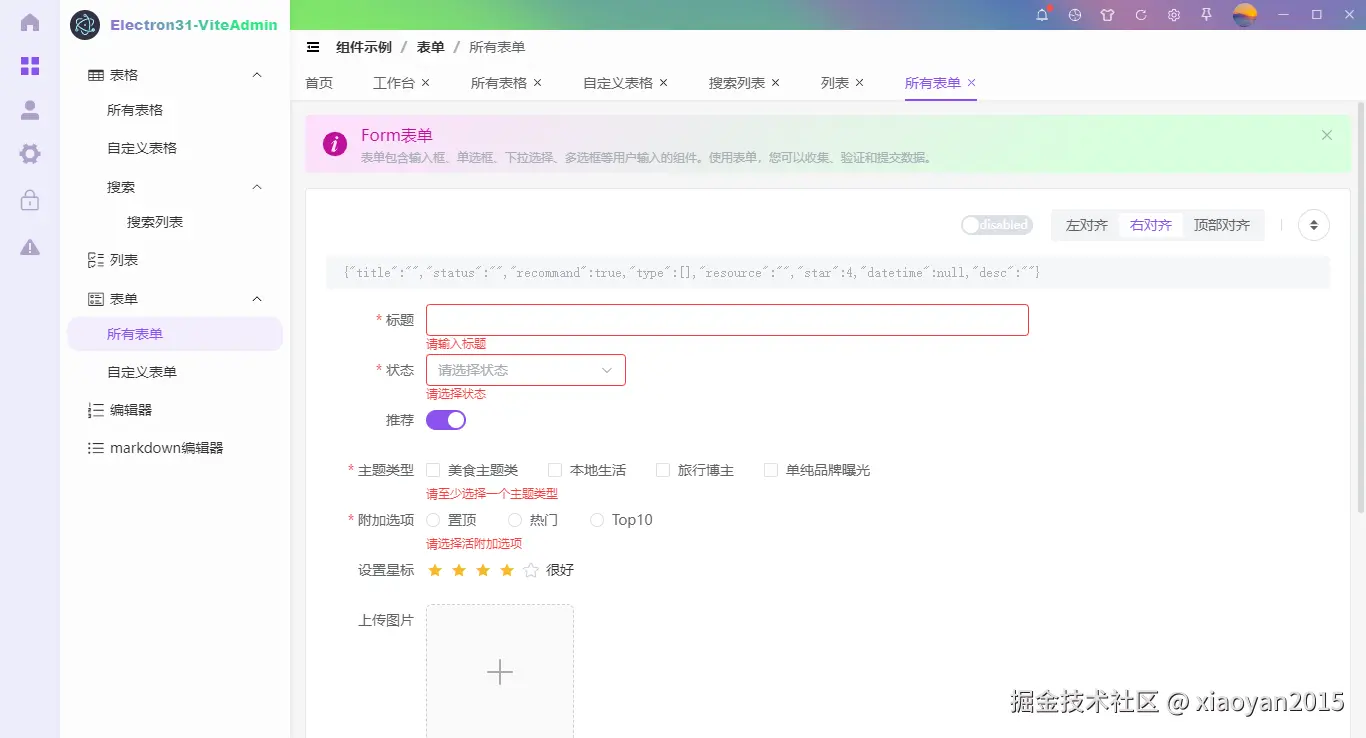The width and height of the screenshot is (1366, 738).
Task: Check the 美食主题类 checkbox
Action: coord(433,470)
